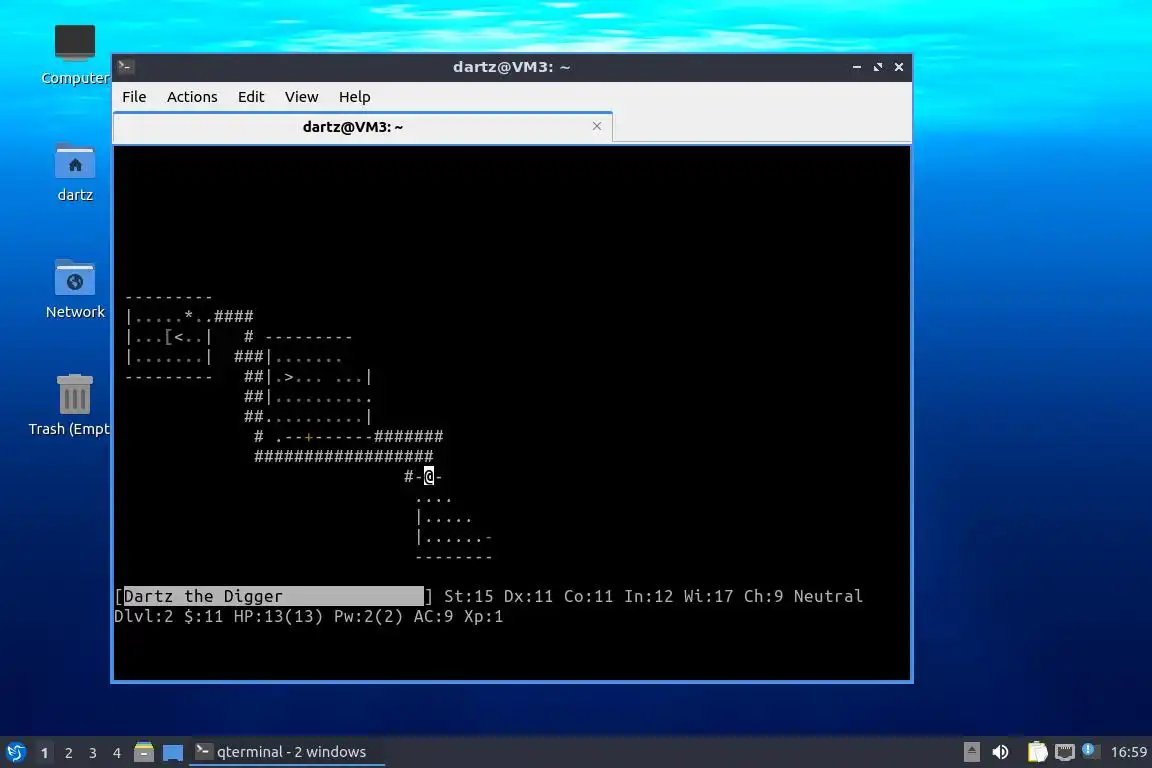This screenshot has height=768, width=1152.
Task: Switch to workspace 2
Action: coord(68,753)
